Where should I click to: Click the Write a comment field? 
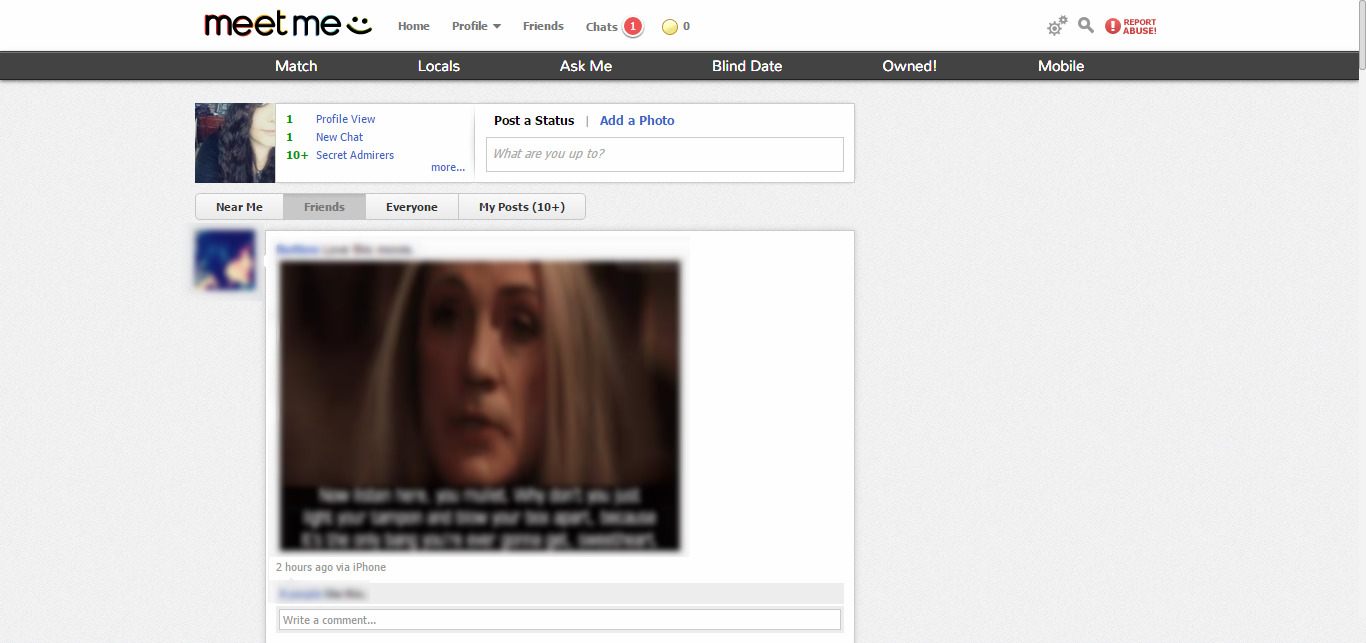point(559,620)
